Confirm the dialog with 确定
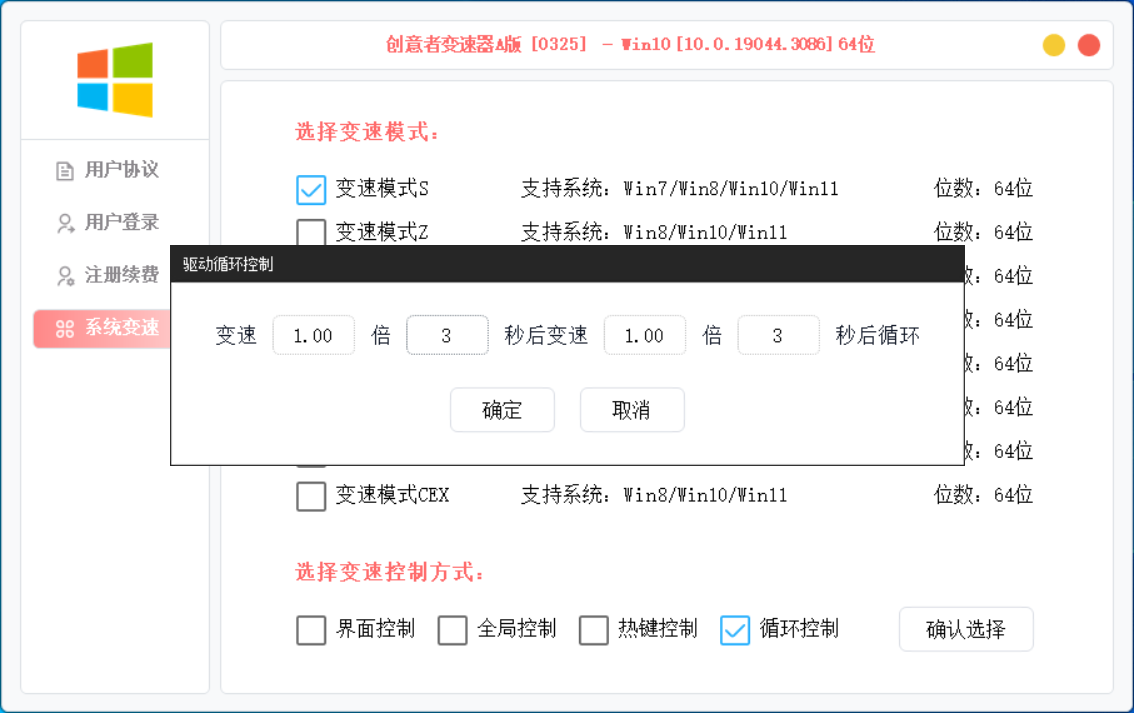This screenshot has height=713, width=1134. 502,410
